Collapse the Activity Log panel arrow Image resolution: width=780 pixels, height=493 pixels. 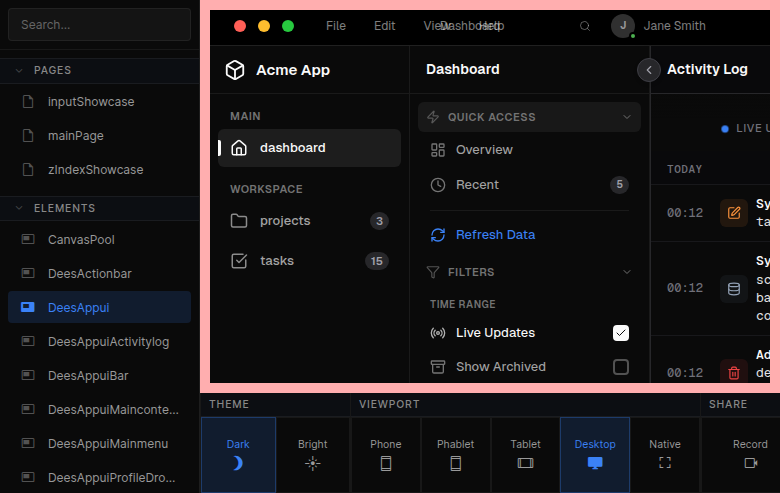click(650, 70)
